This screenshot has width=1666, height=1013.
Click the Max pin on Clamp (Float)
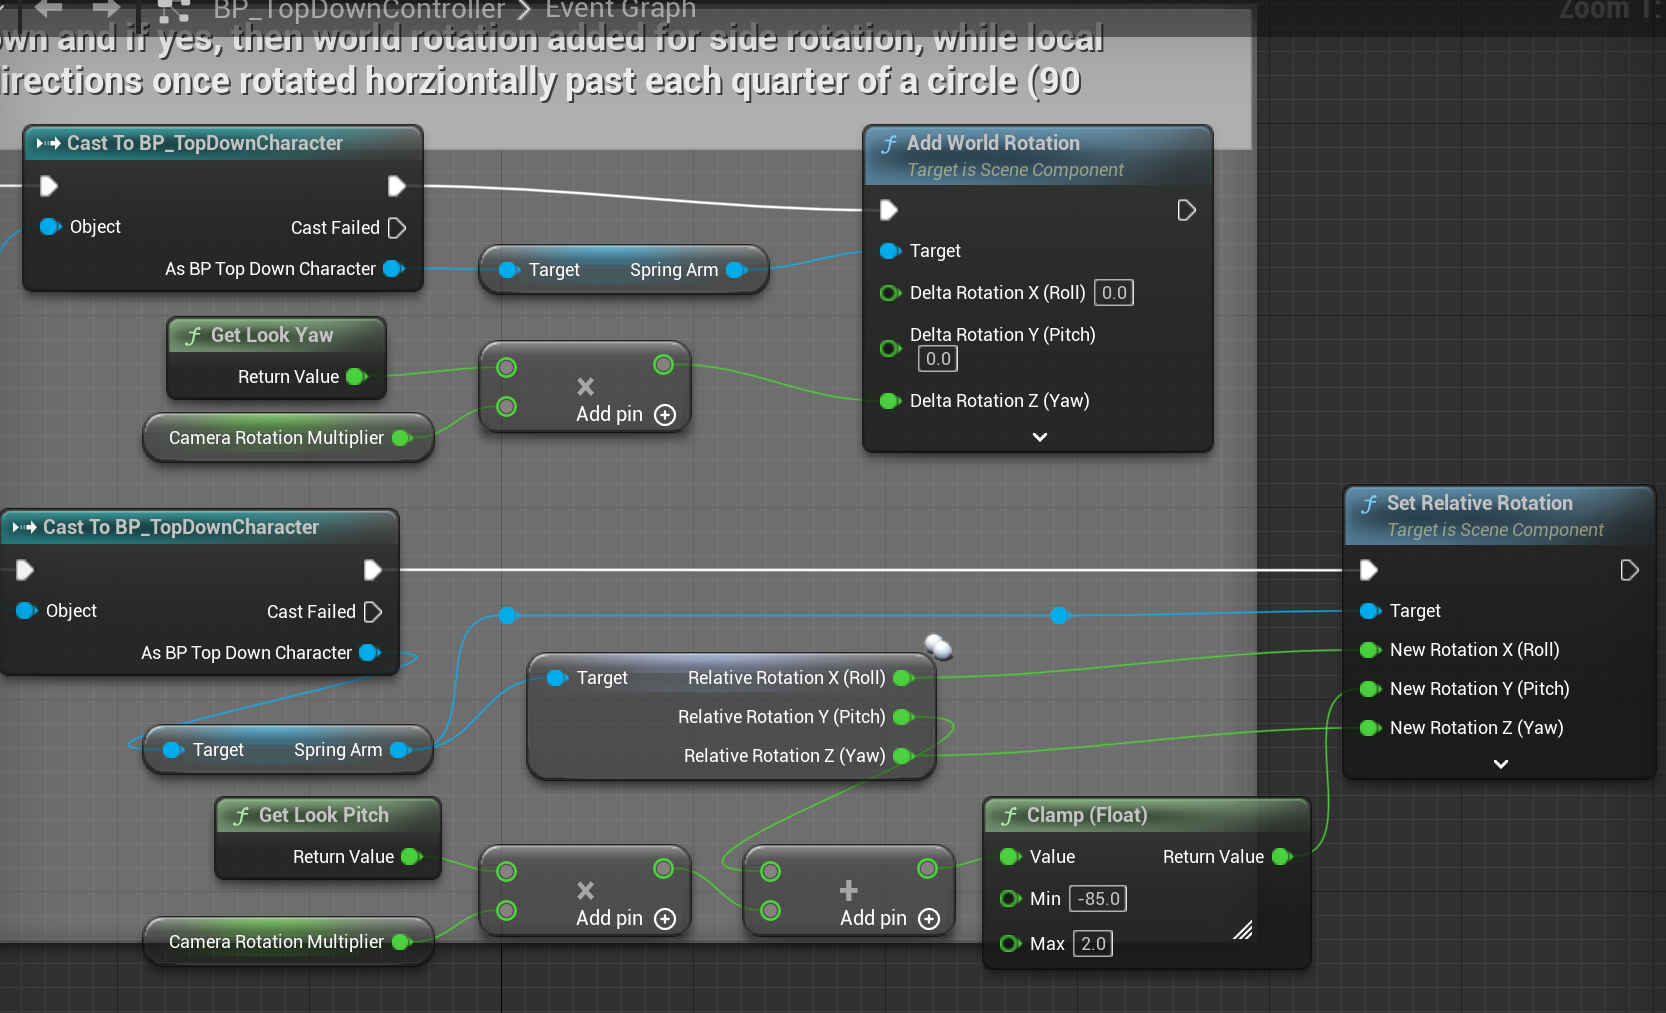point(1010,944)
